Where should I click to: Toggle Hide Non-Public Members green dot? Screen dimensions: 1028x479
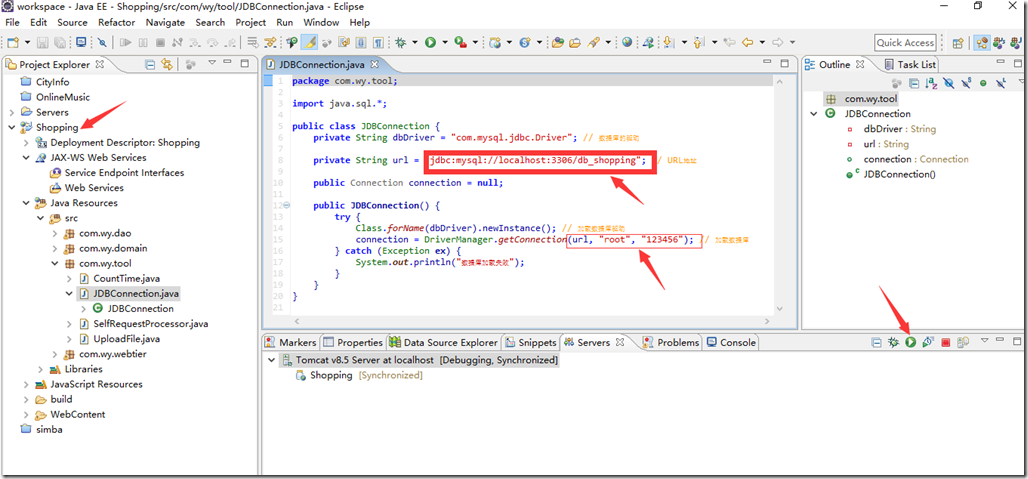983,83
